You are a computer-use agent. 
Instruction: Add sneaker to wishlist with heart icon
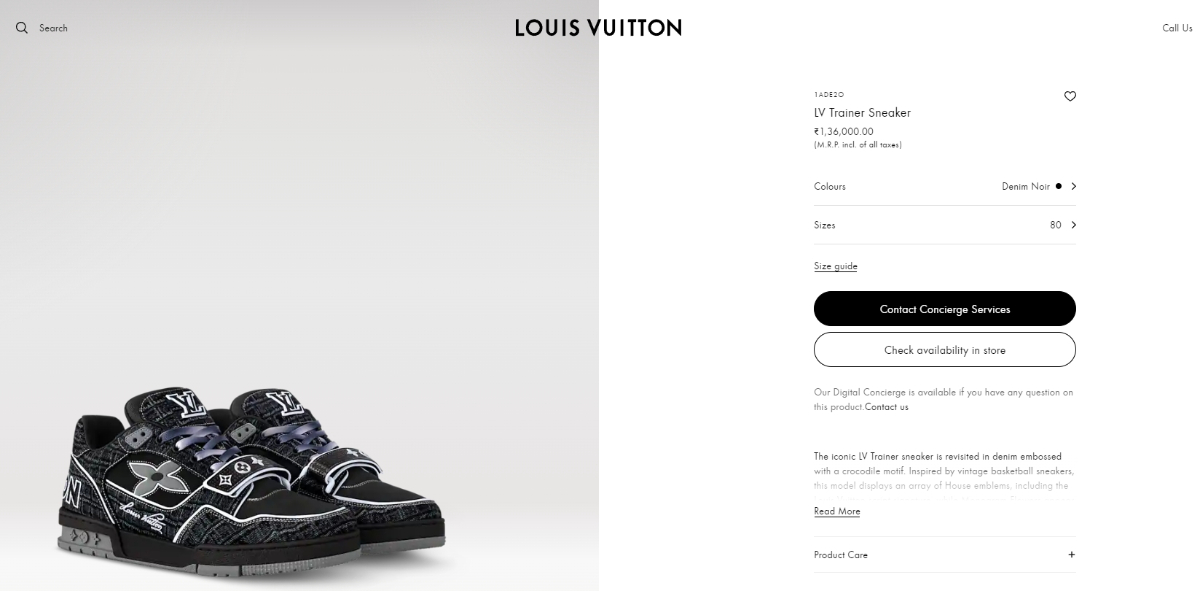point(1070,96)
